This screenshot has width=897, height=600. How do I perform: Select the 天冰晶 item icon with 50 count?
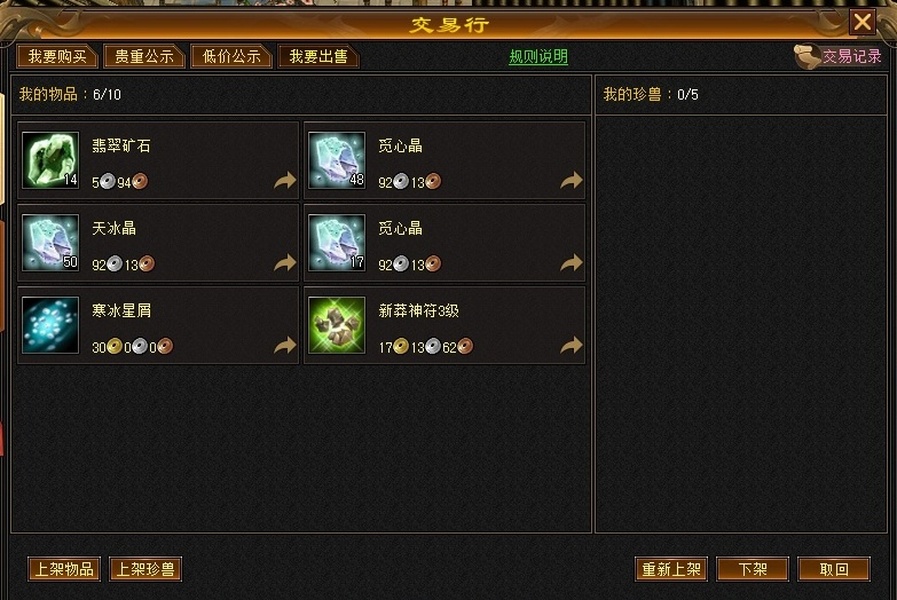pyautogui.click(x=50, y=243)
